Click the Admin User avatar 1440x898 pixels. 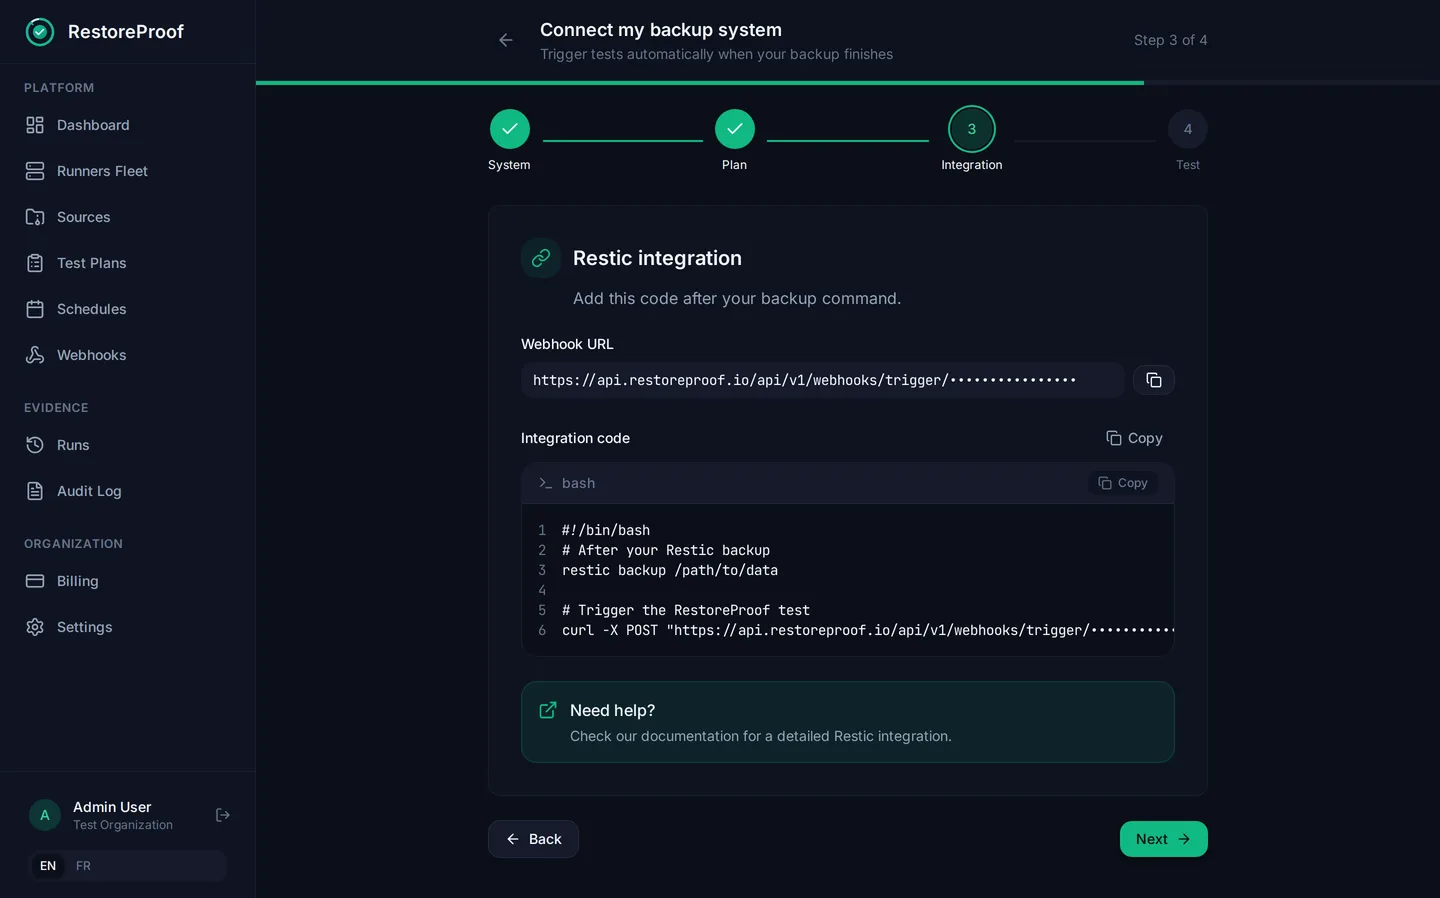click(x=44, y=815)
